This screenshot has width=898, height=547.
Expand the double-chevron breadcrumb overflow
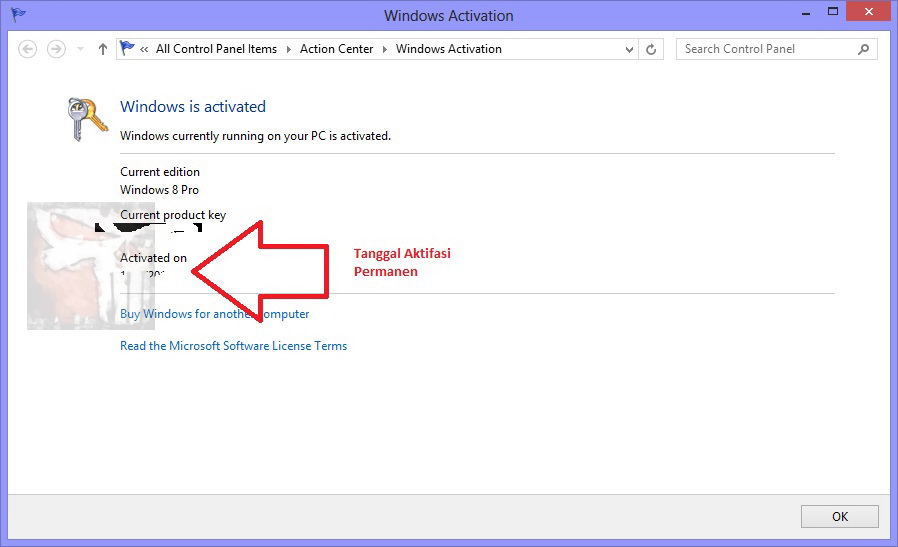(x=144, y=49)
